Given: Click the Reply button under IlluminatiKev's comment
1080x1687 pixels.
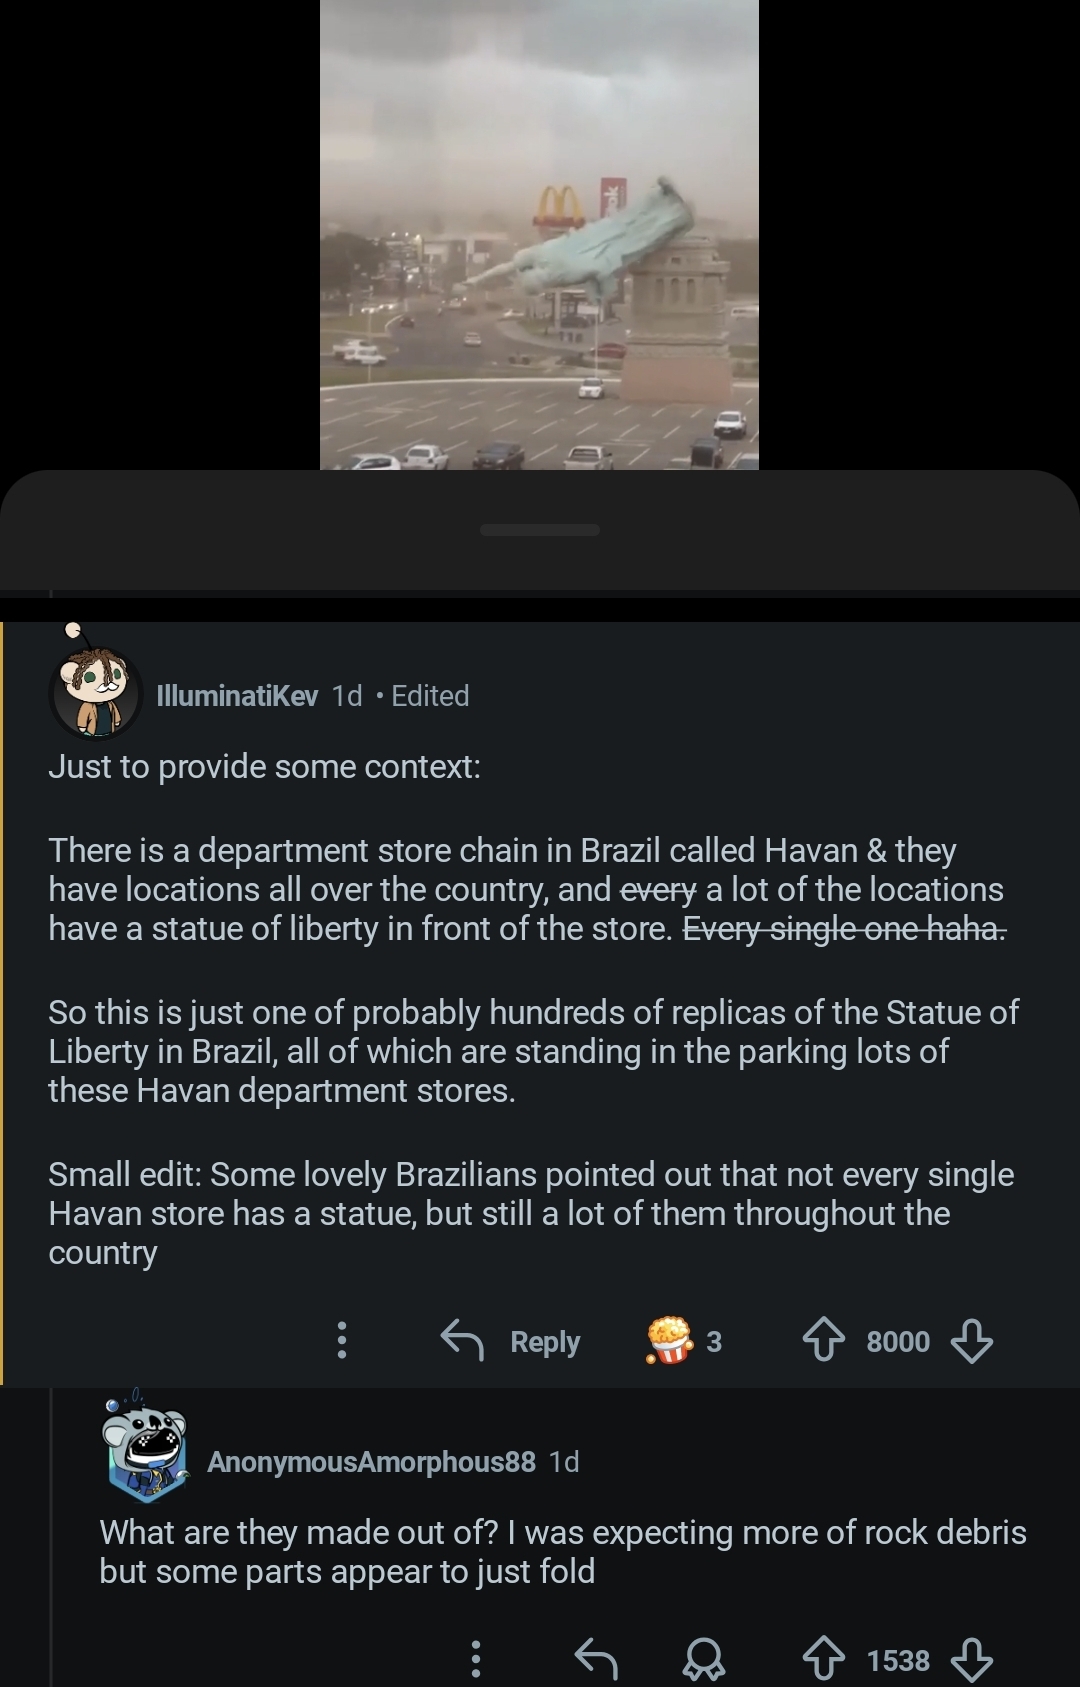Looking at the screenshot, I should click(x=512, y=1340).
